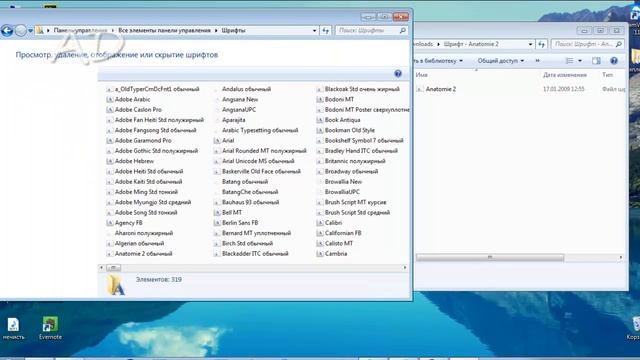The width and height of the screenshot is (640, 360).
Task: Select "нечисть" desktop file icon
Action: 13,328
